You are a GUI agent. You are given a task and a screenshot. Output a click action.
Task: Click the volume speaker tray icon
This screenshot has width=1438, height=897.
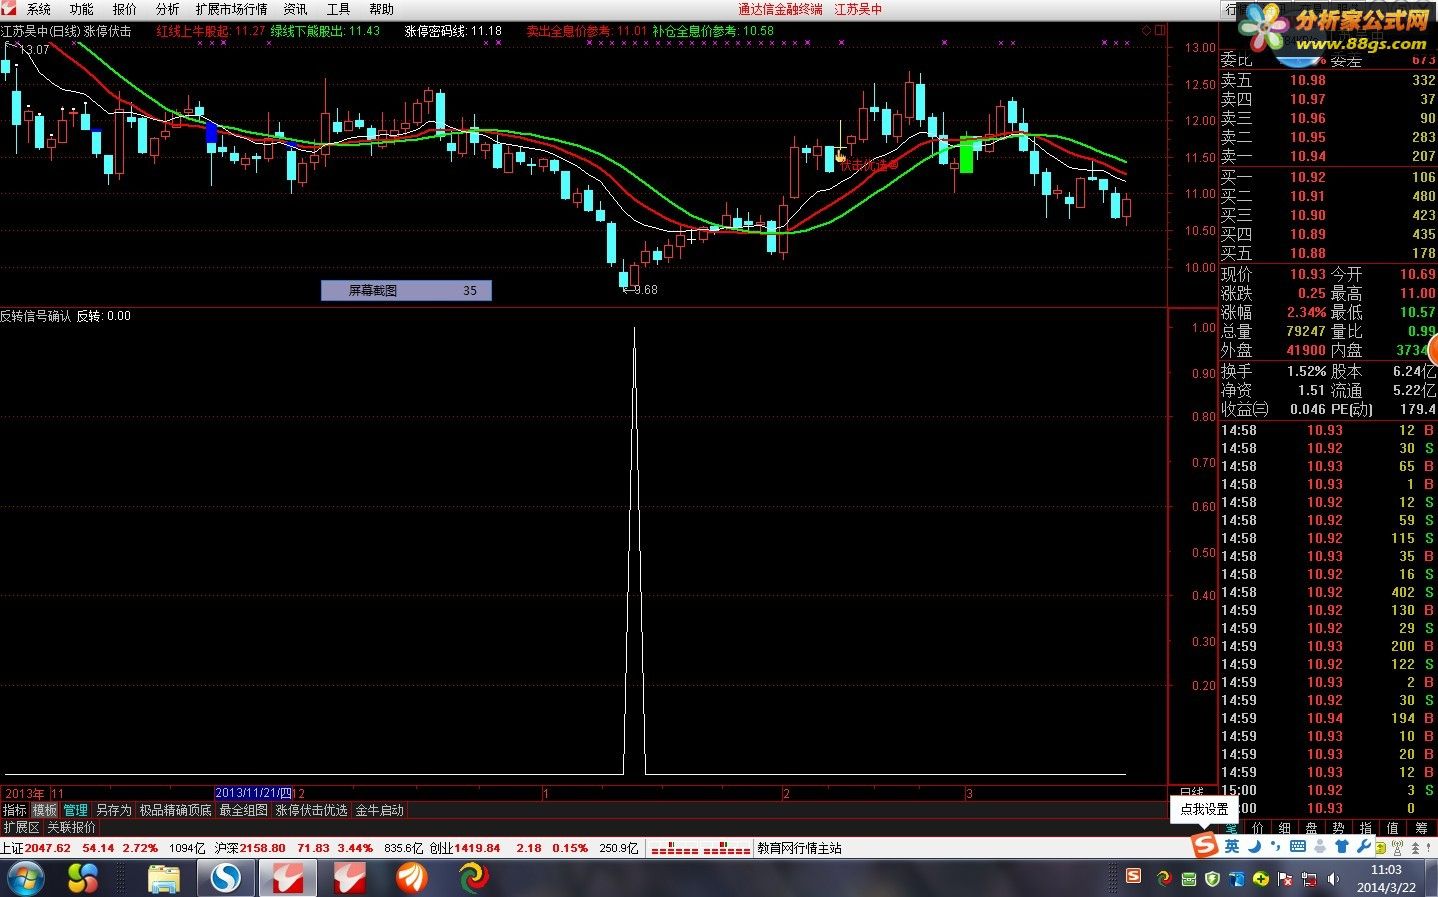click(x=1333, y=878)
